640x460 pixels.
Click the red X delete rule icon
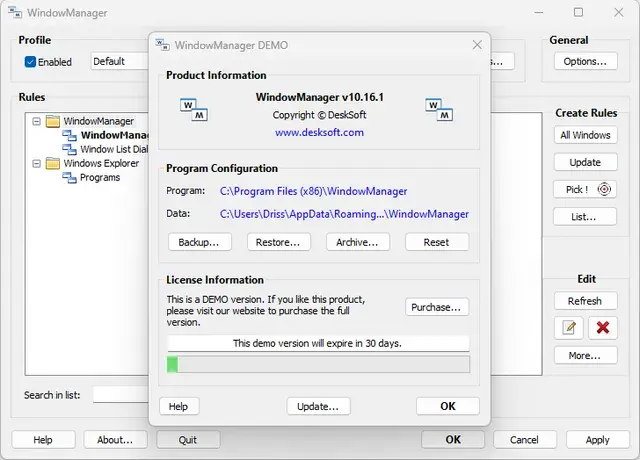click(602, 327)
